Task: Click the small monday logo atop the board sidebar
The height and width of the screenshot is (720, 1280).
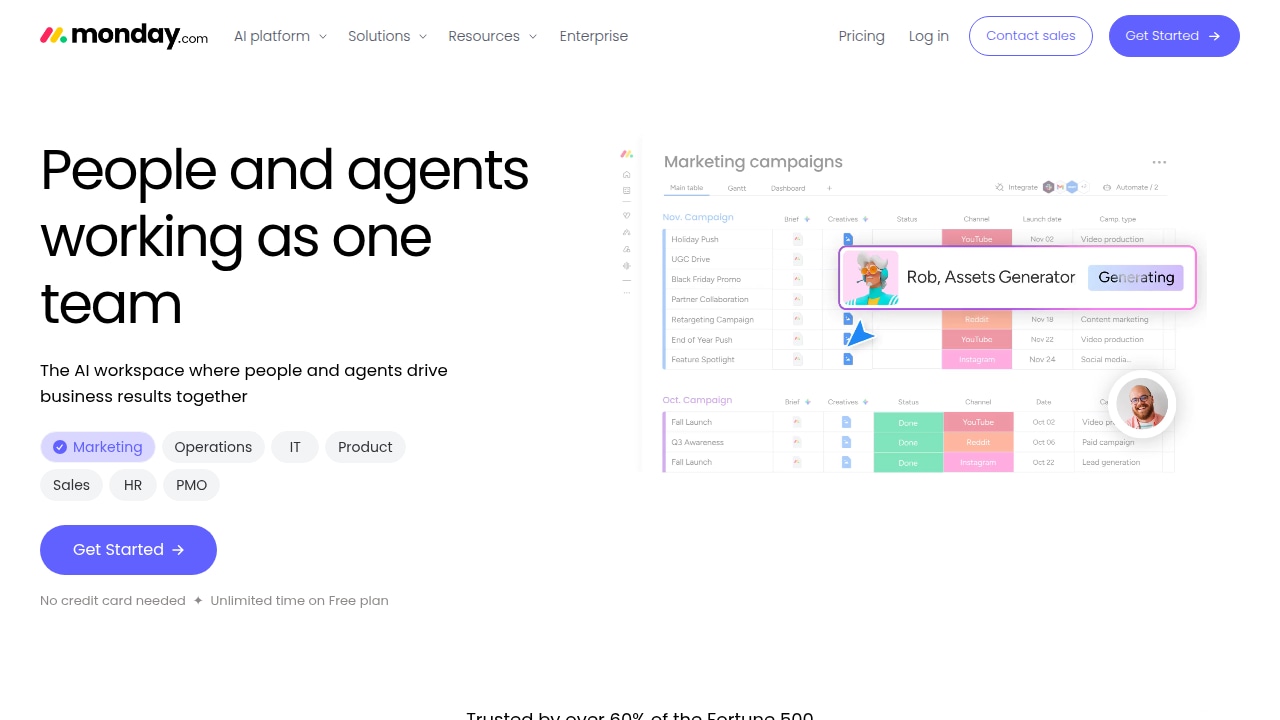Action: coord(627,154)
